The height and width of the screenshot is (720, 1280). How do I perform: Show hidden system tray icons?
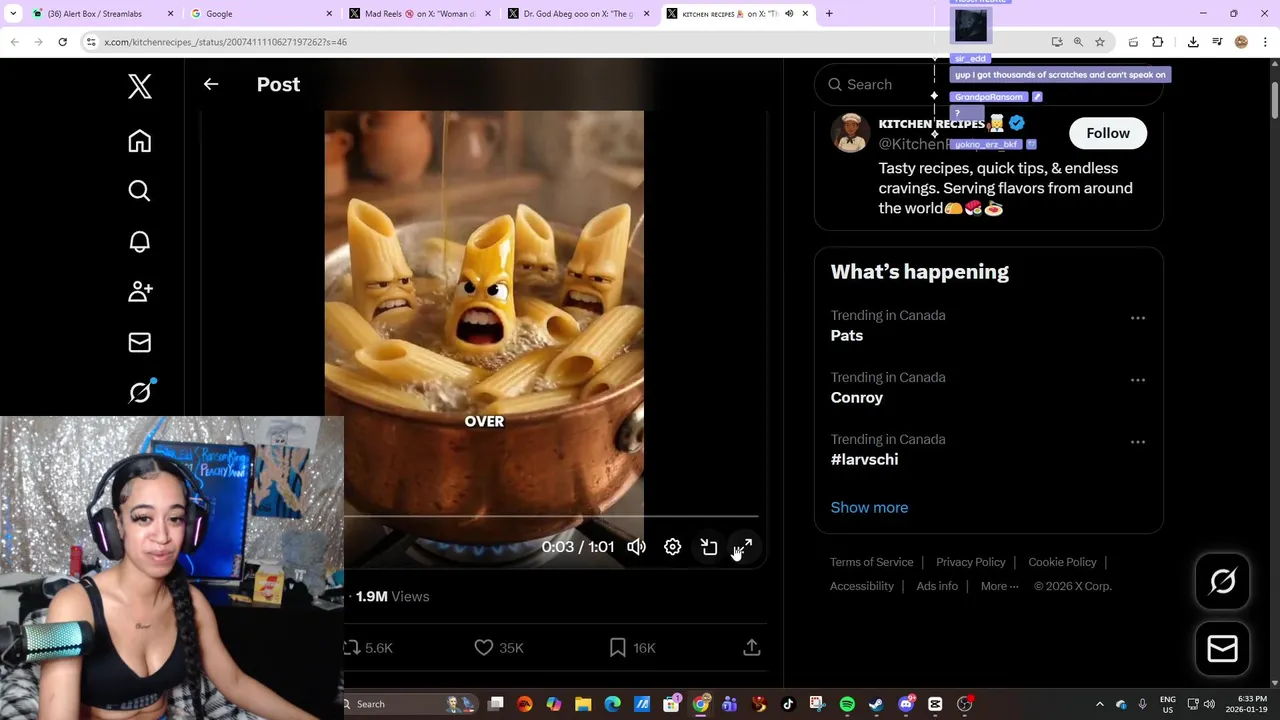1099,704
